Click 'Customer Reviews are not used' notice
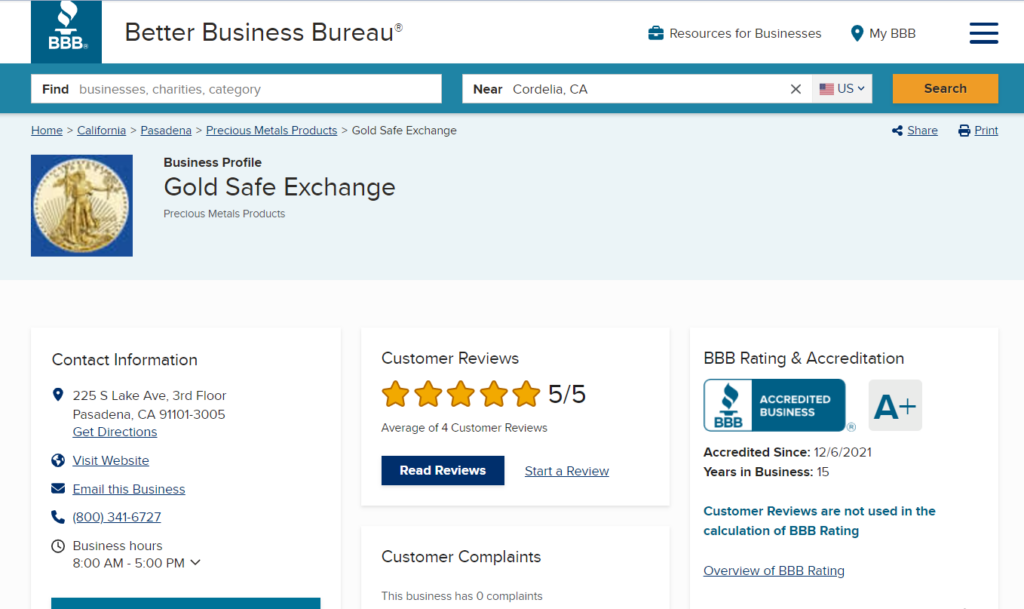Viewport: 1024px width, 609px height. click(820, 521)
